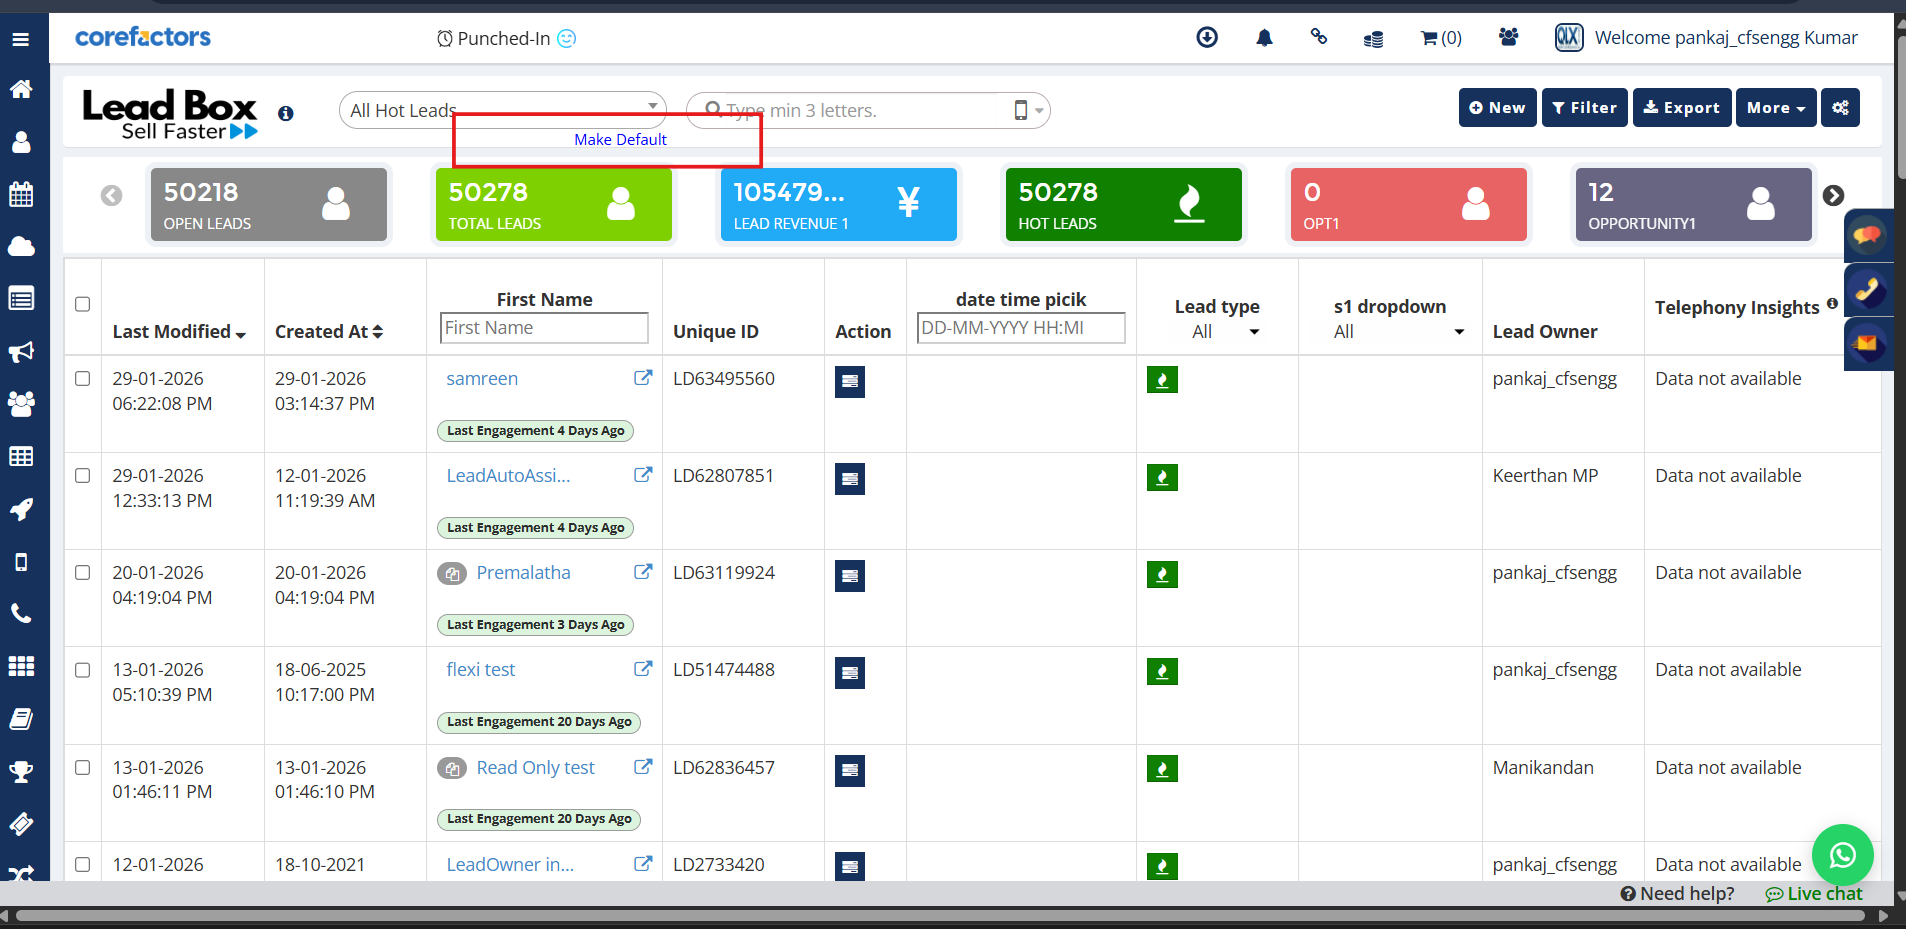Select the Lead Revenue 1 card
Image resolution: width=1906 pixels, height=929 pixels.
[839, 205]
